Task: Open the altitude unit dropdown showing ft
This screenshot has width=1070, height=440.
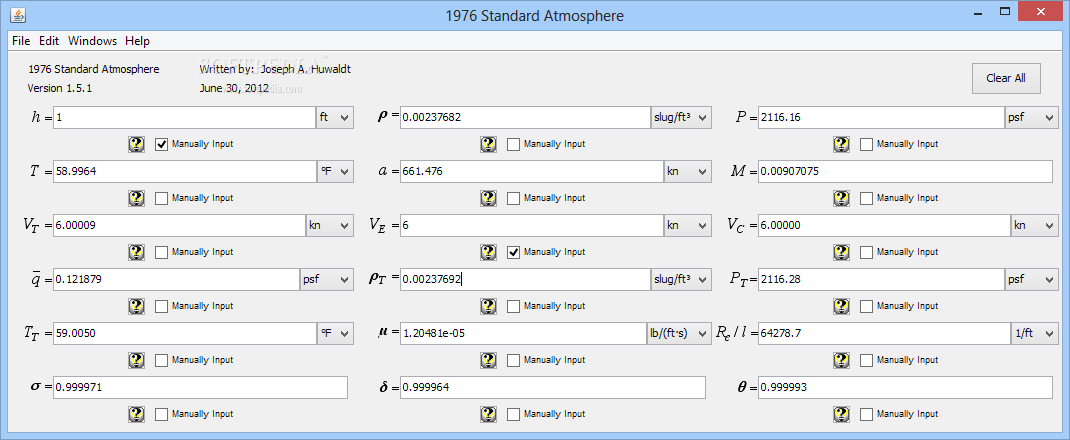Action: 335,118
